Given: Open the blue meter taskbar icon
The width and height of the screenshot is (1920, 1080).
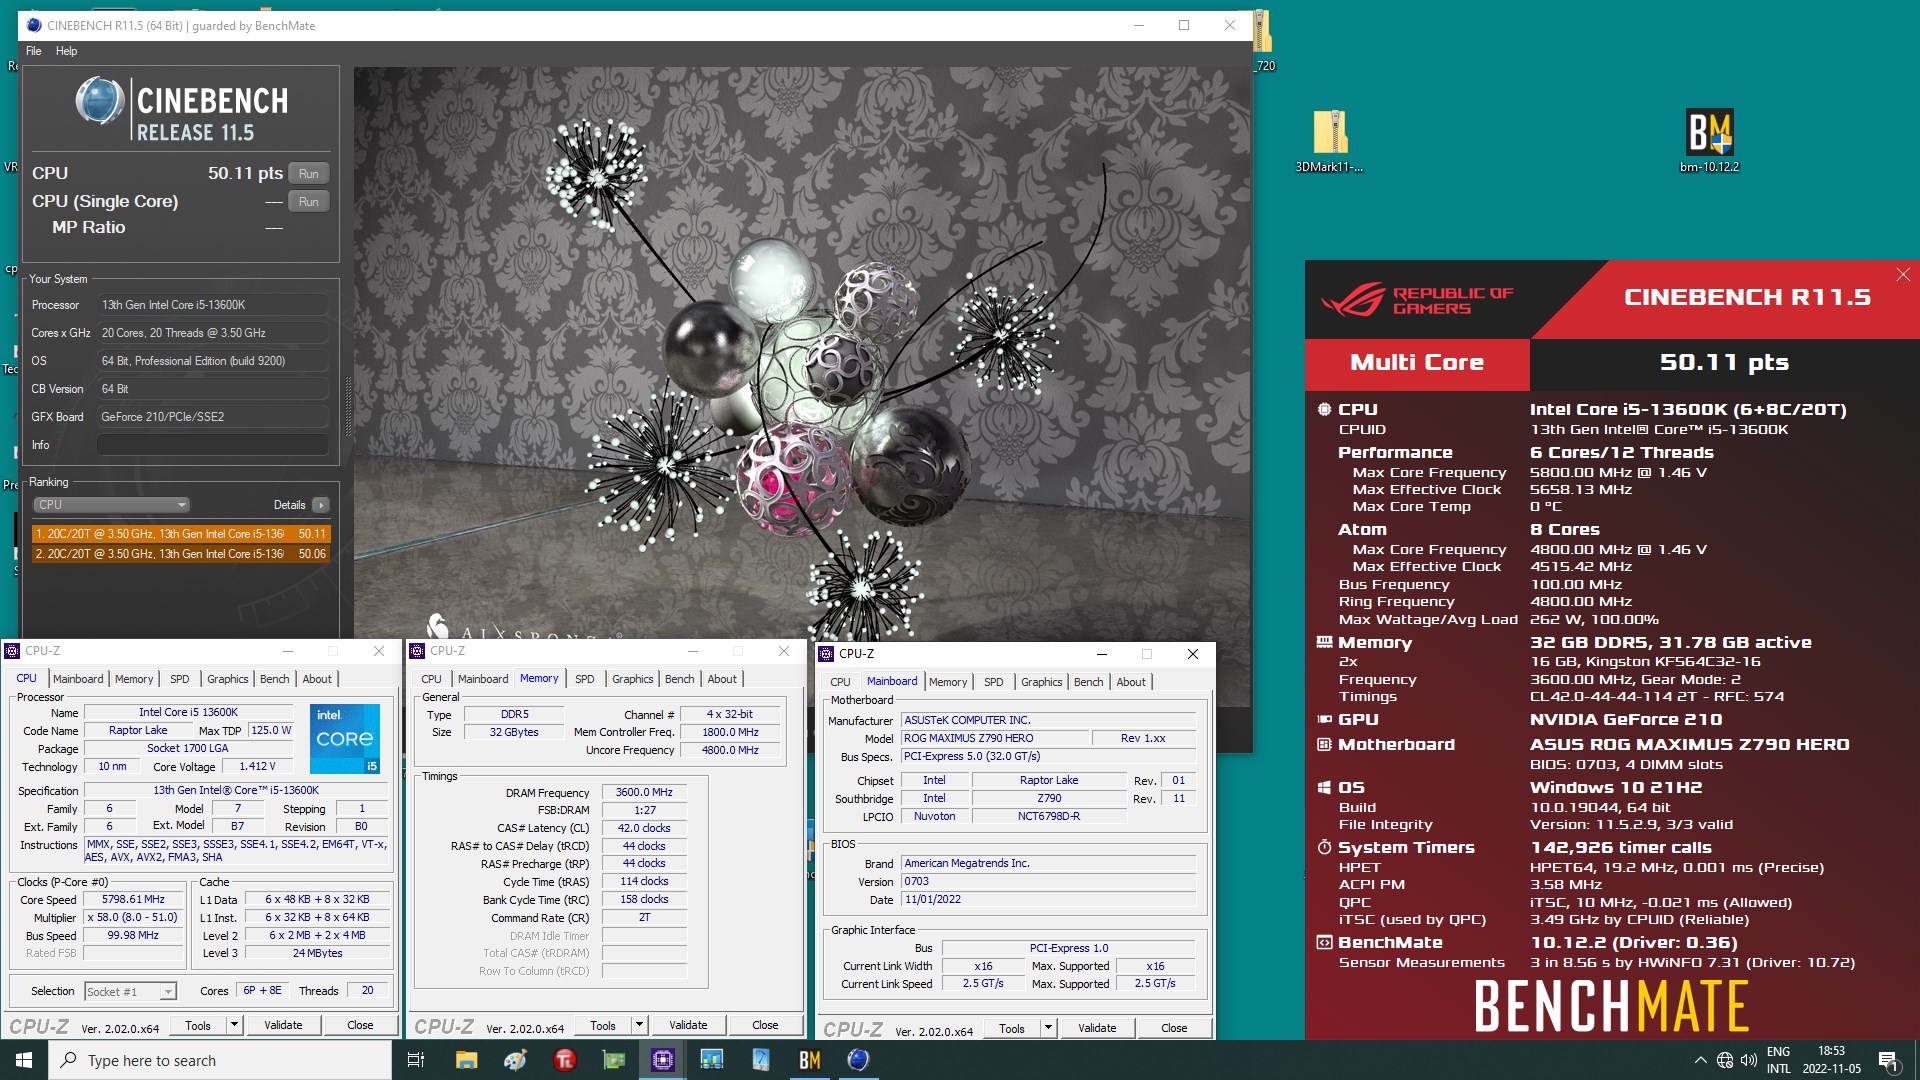Looking at the screenshot, I should [760, 1060].
